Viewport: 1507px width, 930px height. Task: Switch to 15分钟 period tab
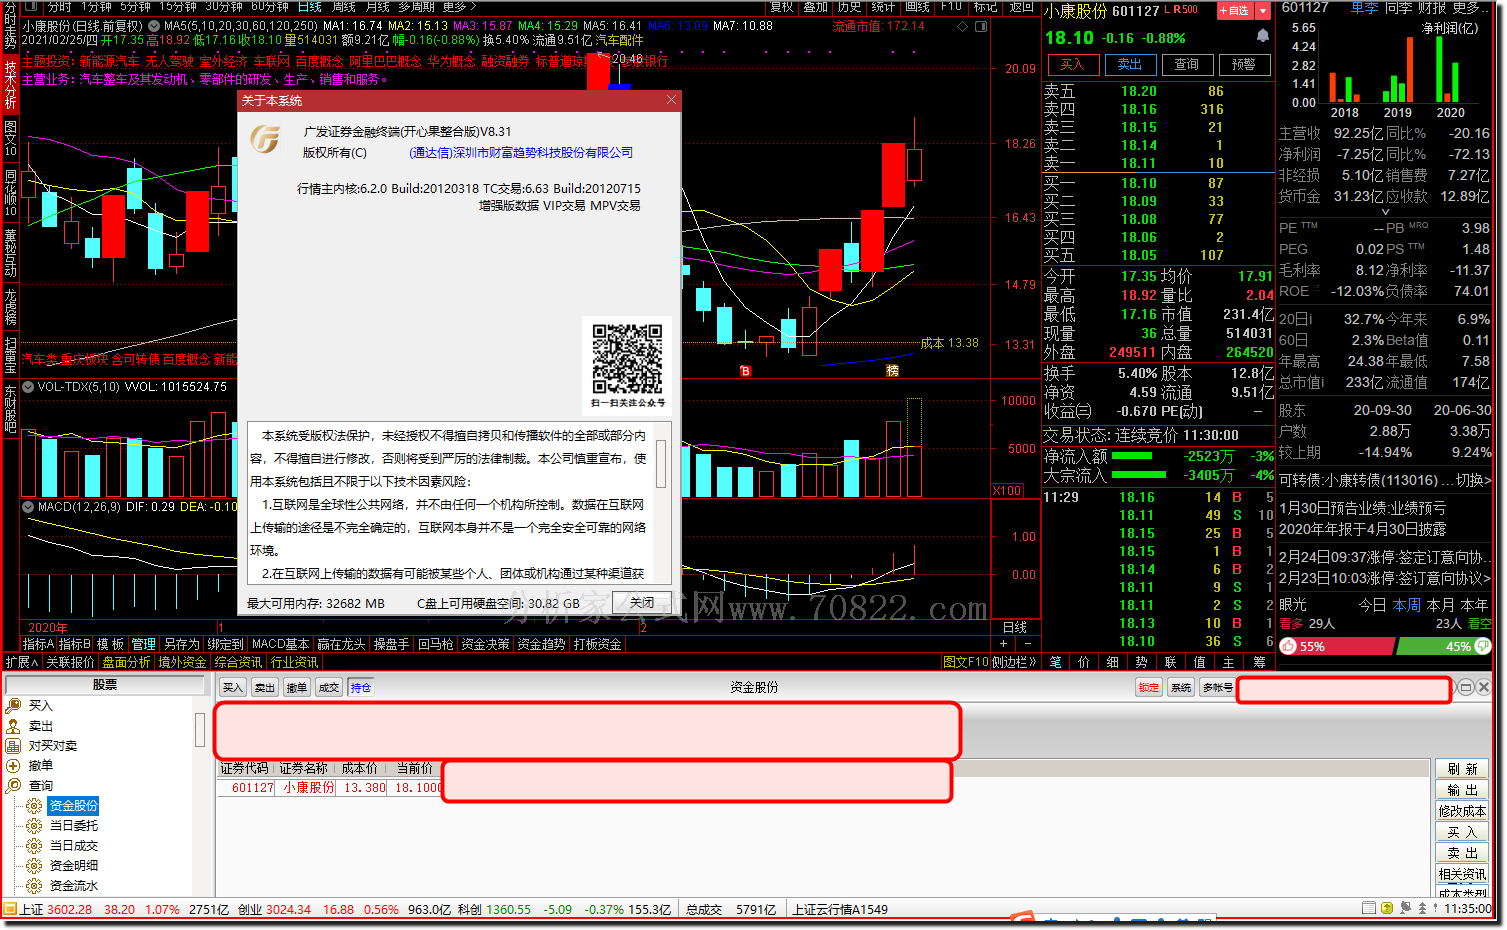coord(178,7)
